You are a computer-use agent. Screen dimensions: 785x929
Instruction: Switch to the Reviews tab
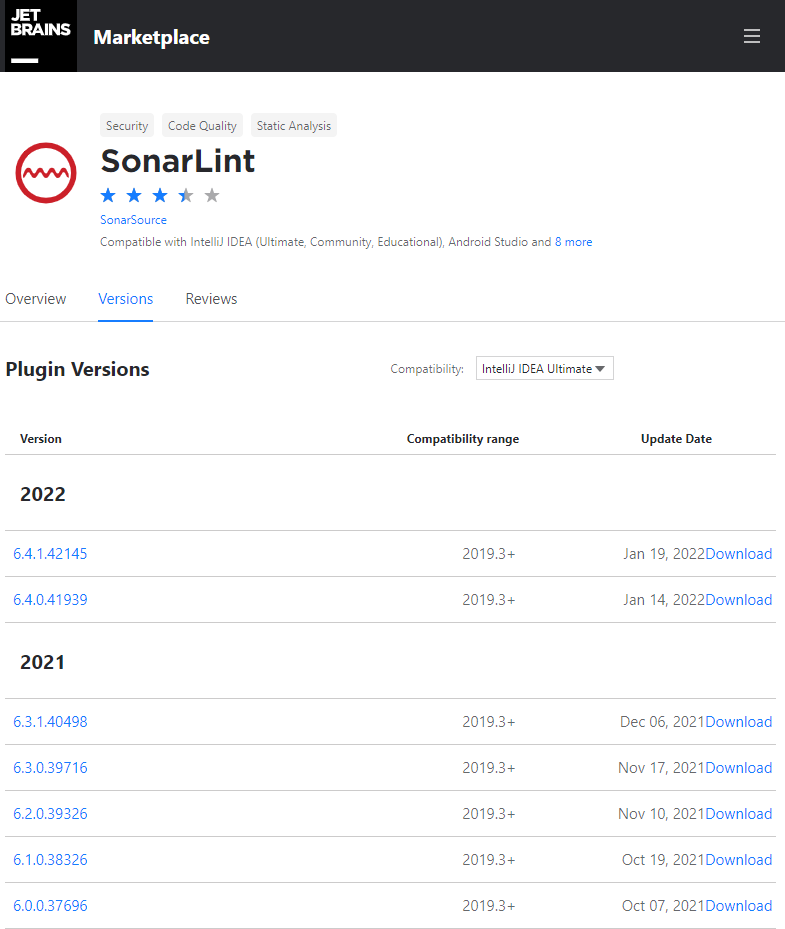tap(211, 298)
